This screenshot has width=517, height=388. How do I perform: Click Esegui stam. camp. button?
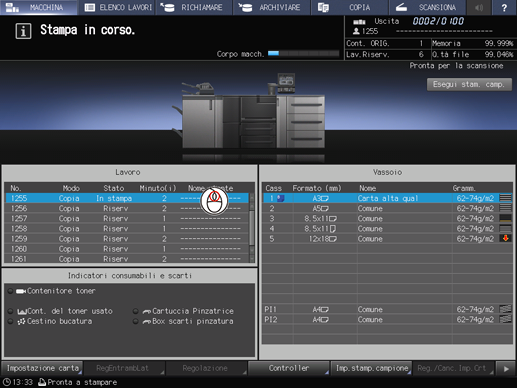click(469, 85)
